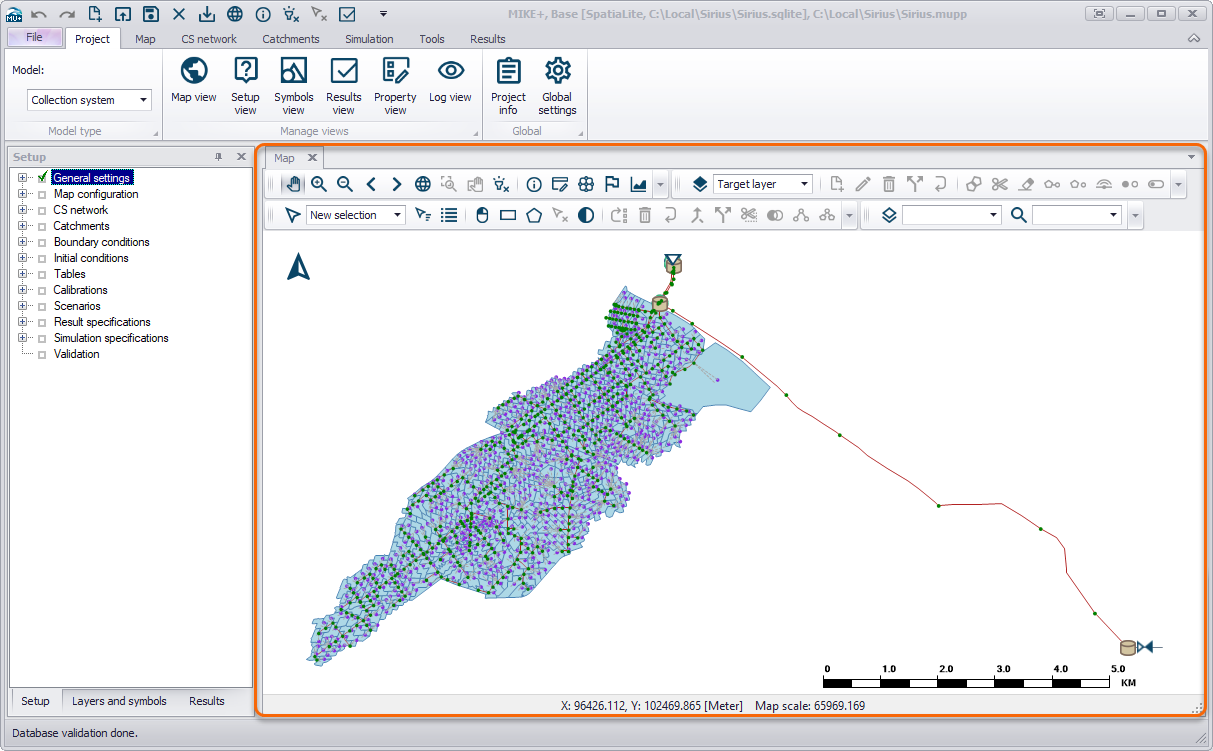Image resolution: width=1213 pixels, height=751 pixels.
Task: Switch to the Map ribbon tab
Action: [145, 39]
